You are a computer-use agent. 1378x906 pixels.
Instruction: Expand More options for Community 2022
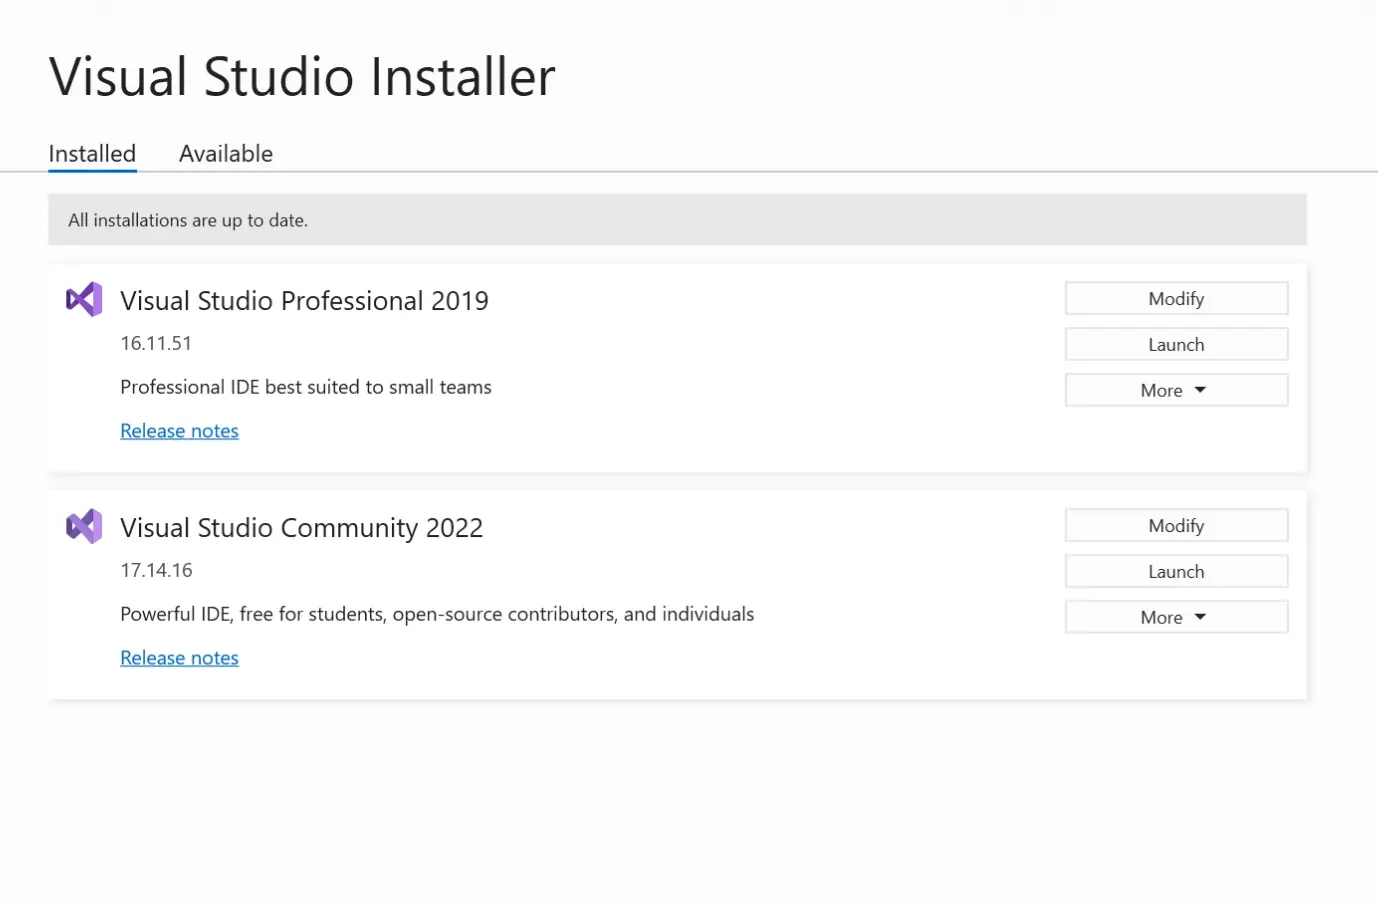[x=1176, y=618]
